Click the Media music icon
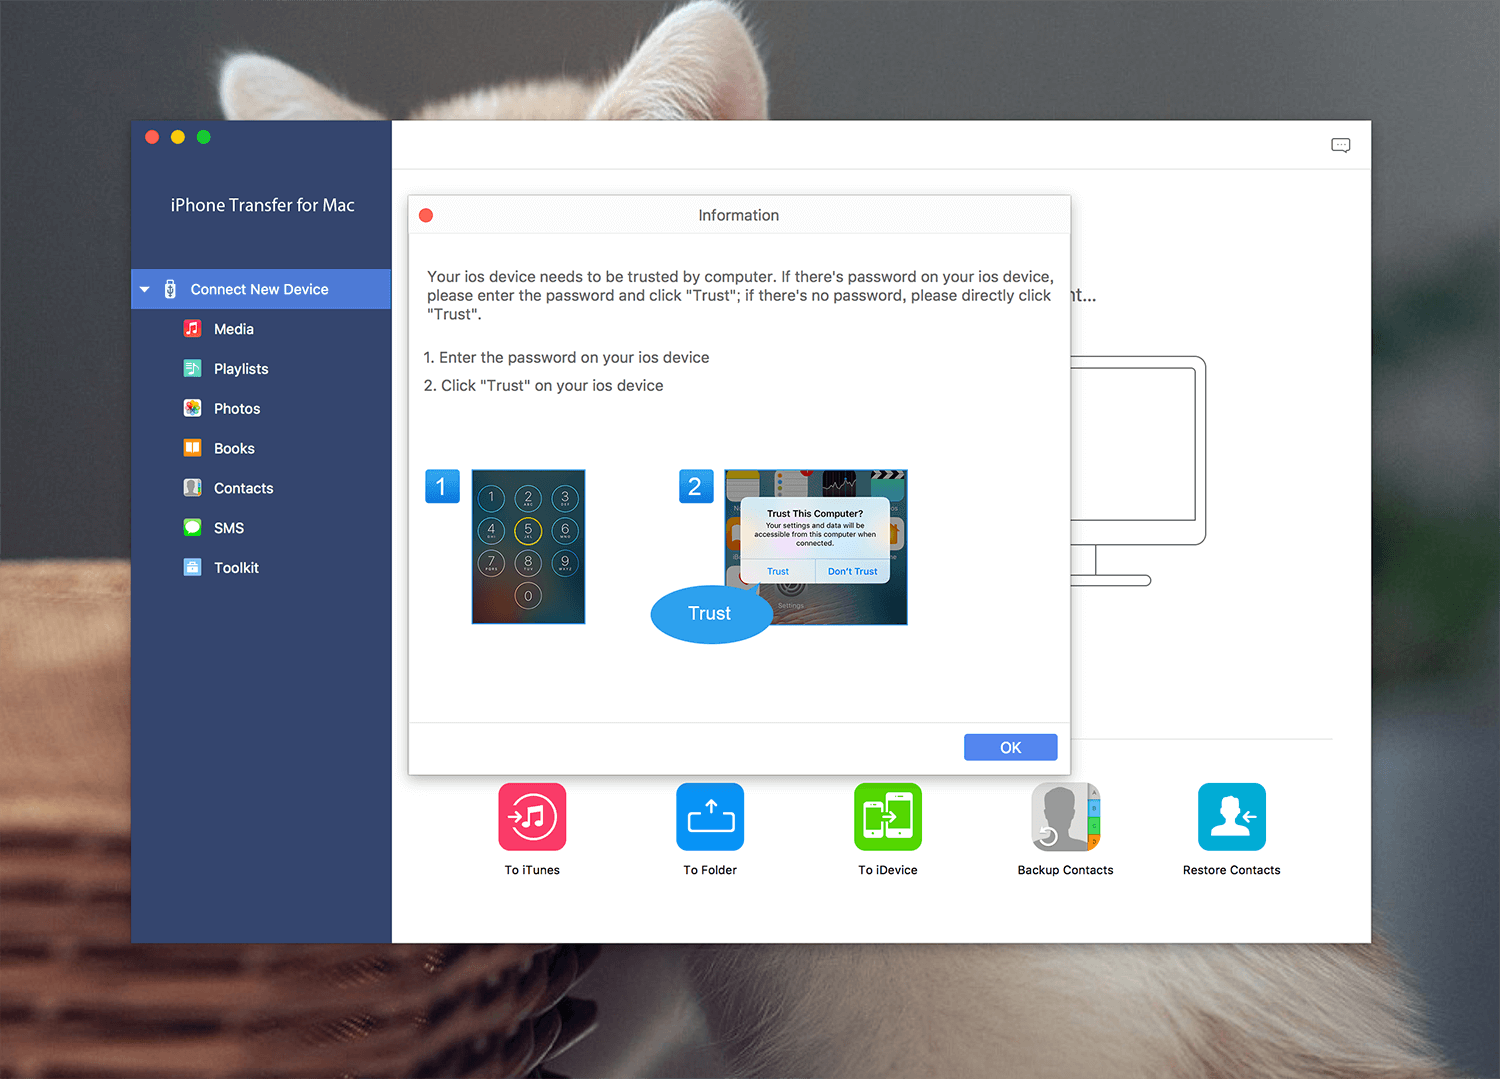 pyautogui.click(x=192, y=328)
